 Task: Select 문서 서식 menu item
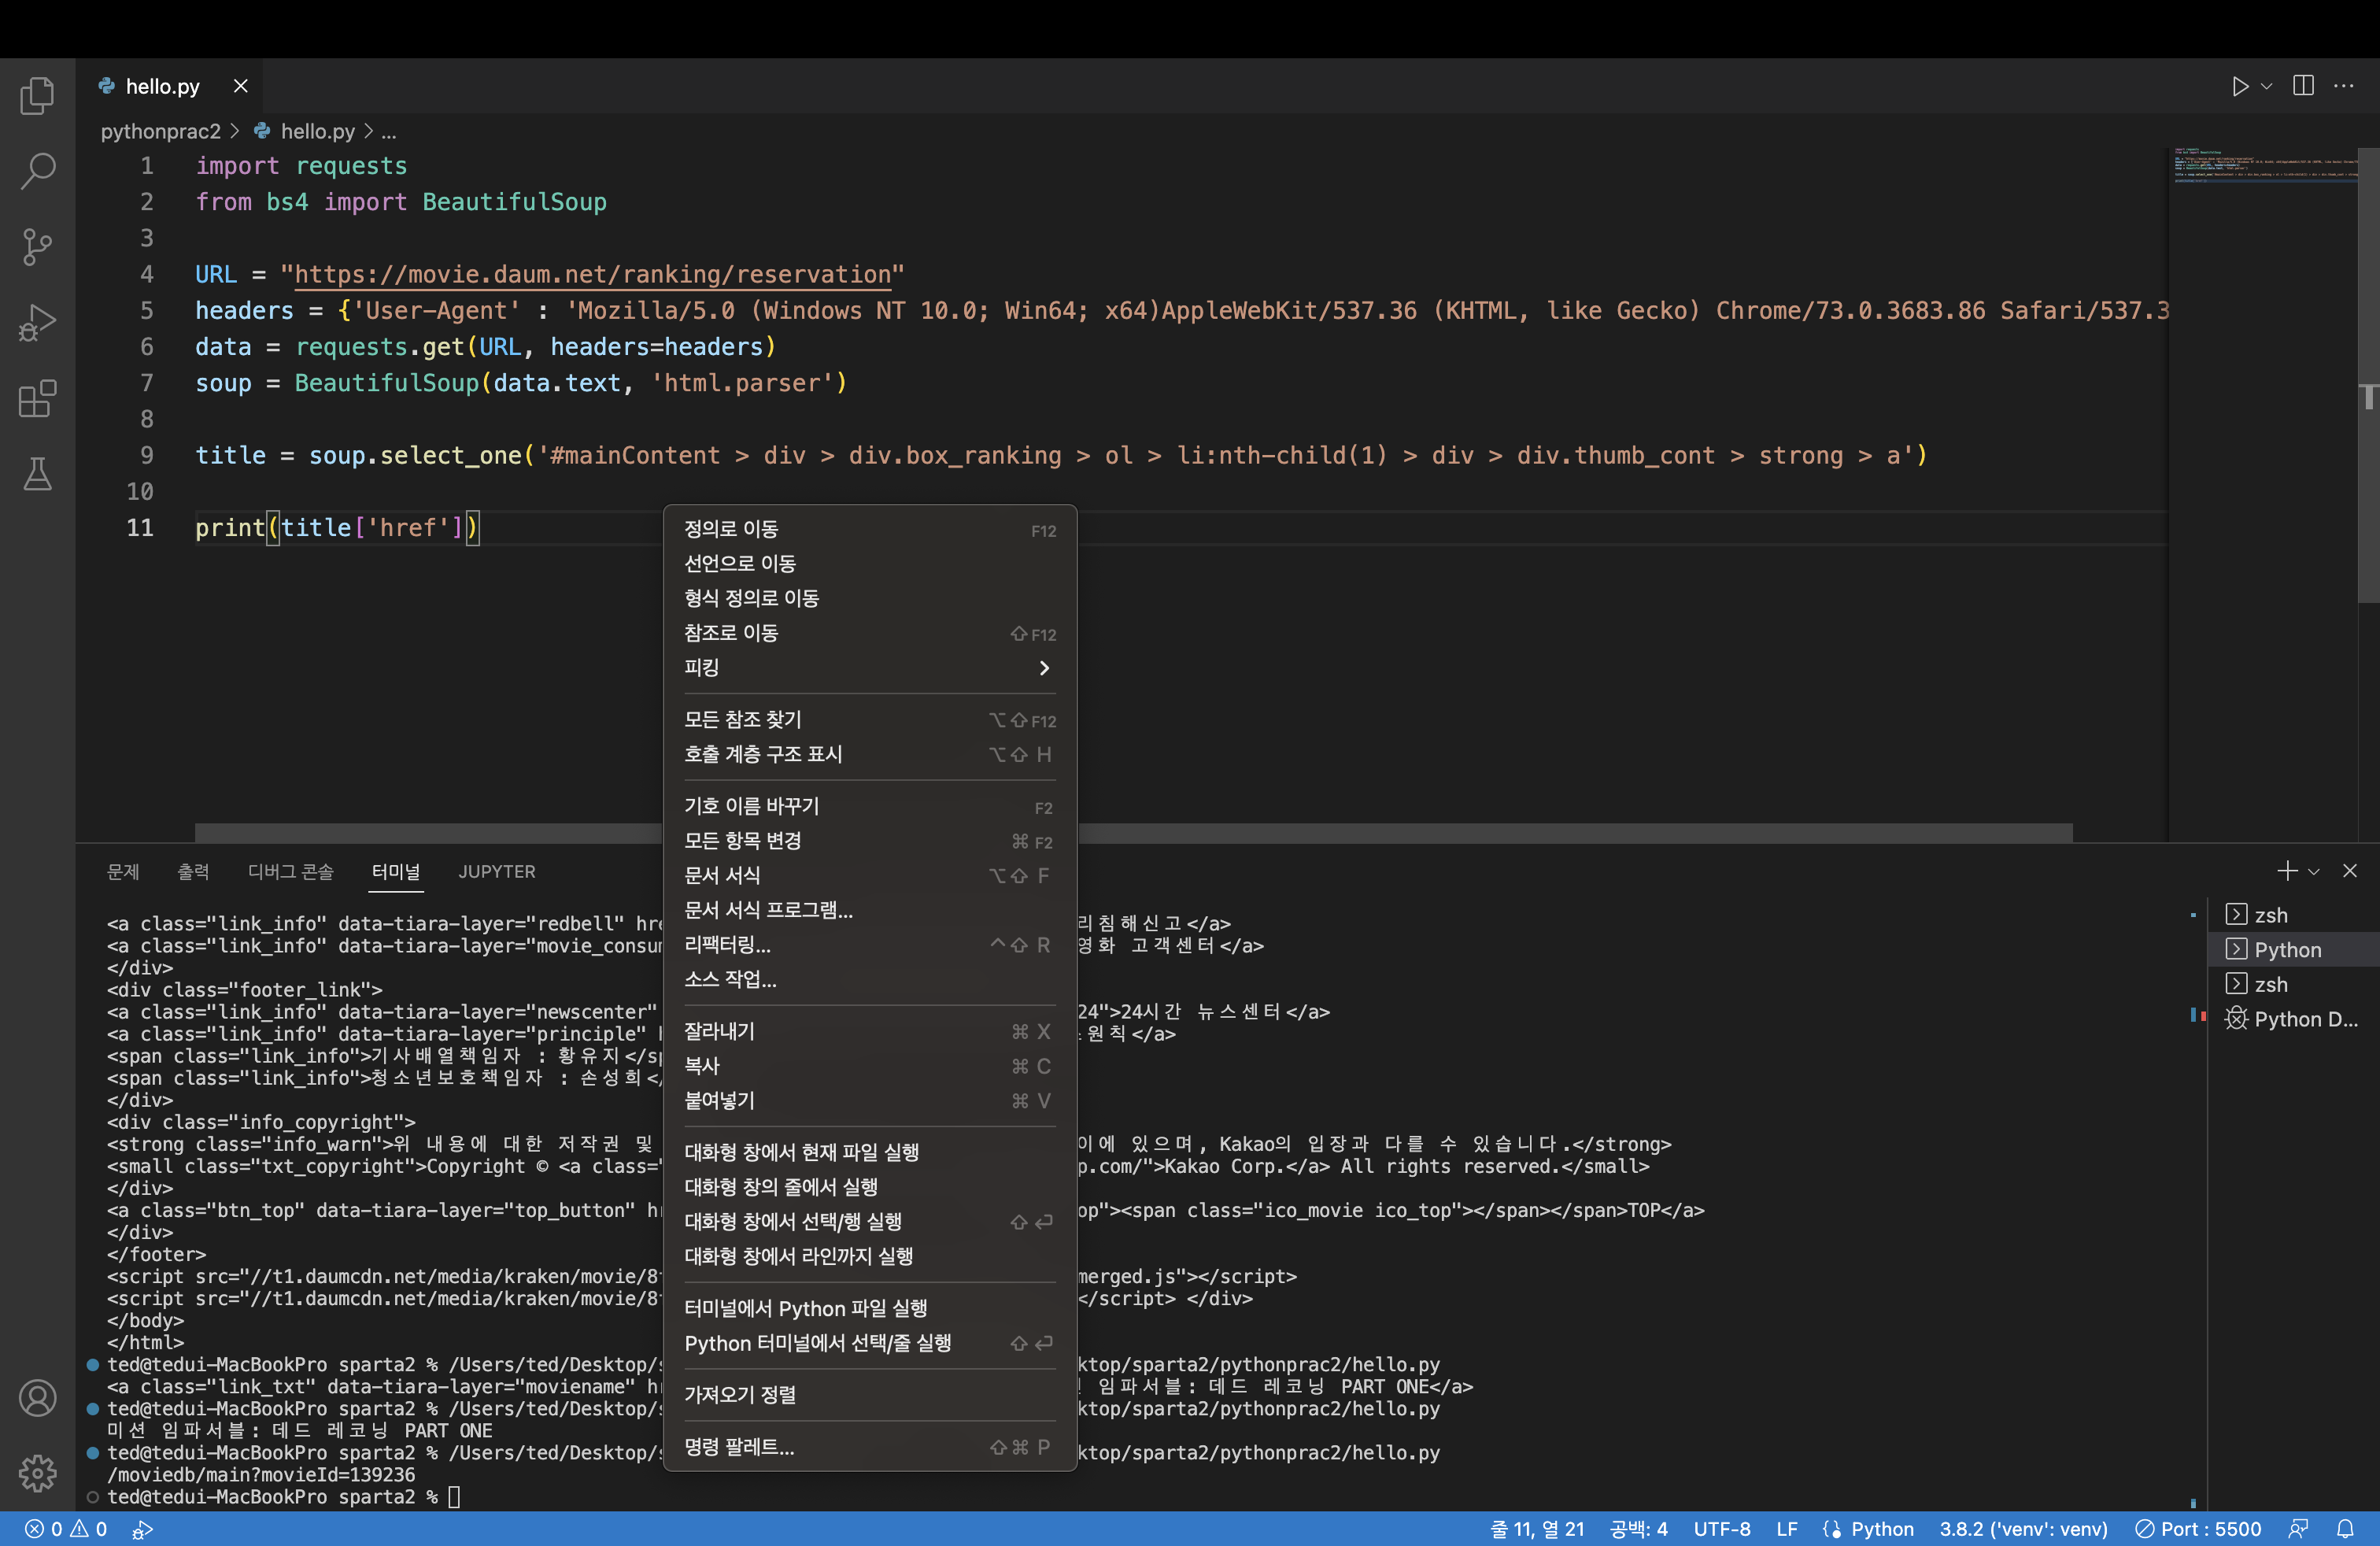pos(869,875)
